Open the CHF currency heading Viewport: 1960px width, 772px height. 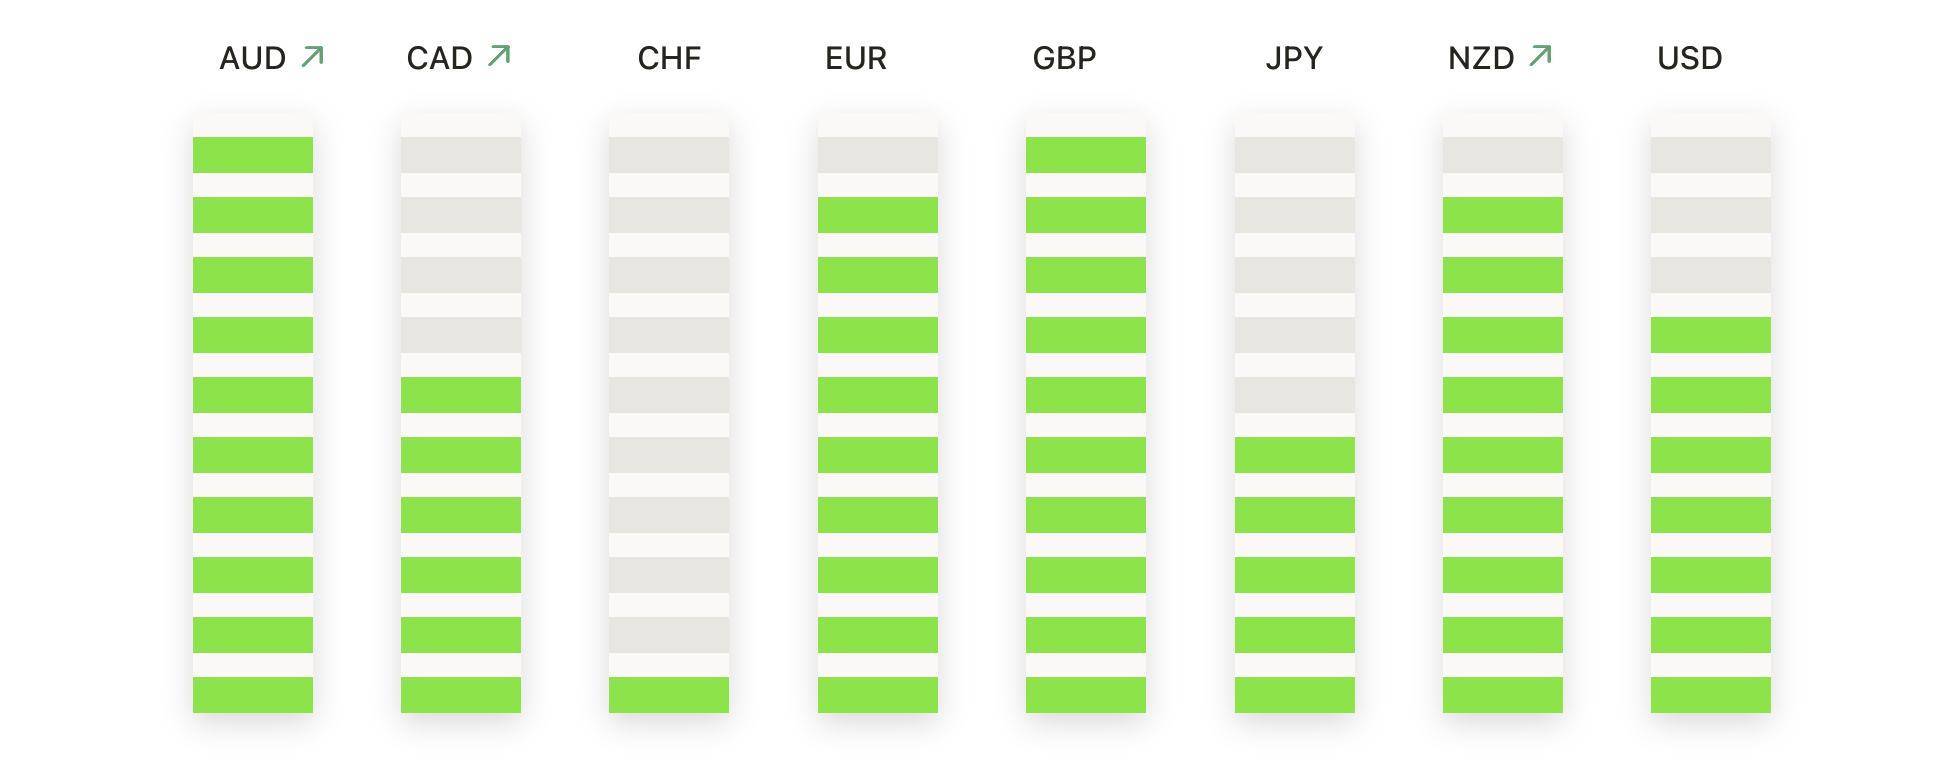pos(669,59)
